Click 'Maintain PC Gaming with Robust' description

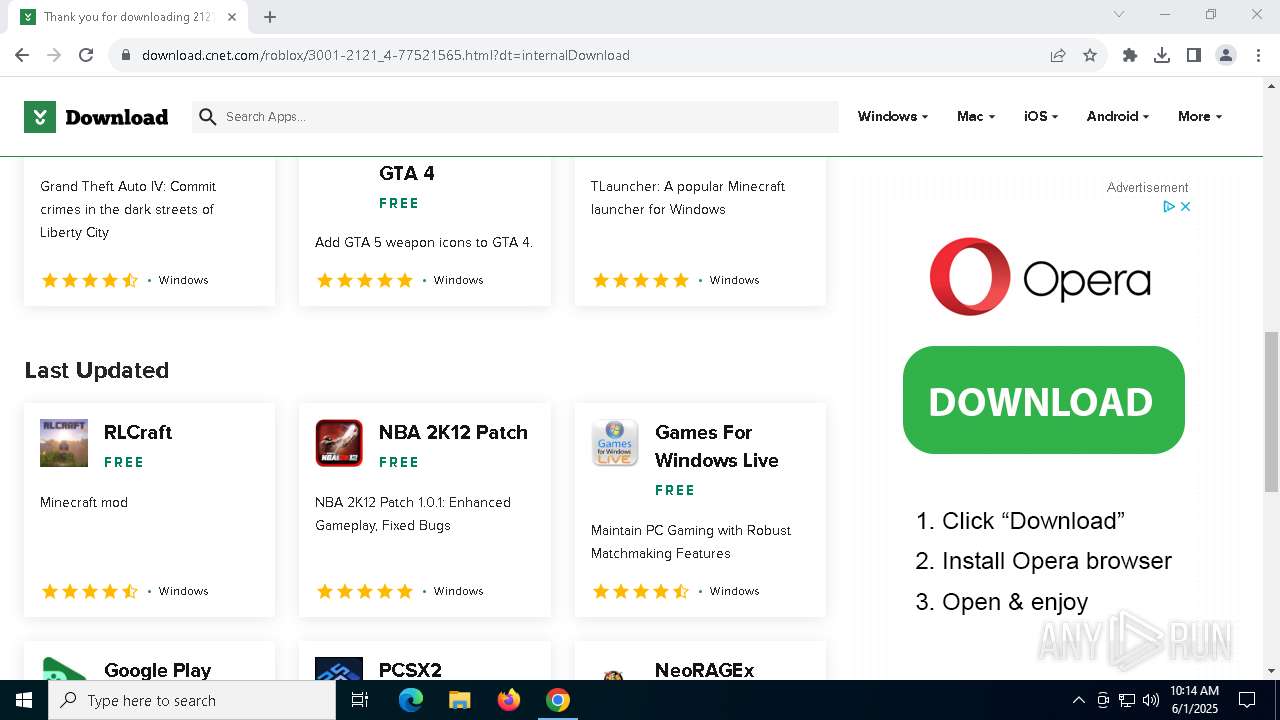(691, 542)
